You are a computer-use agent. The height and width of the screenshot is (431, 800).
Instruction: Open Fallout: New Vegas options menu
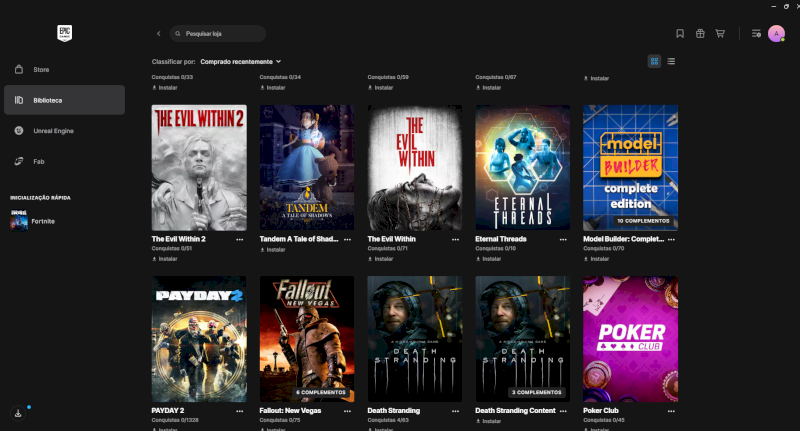pyautogui.click(x=347, y=411)
